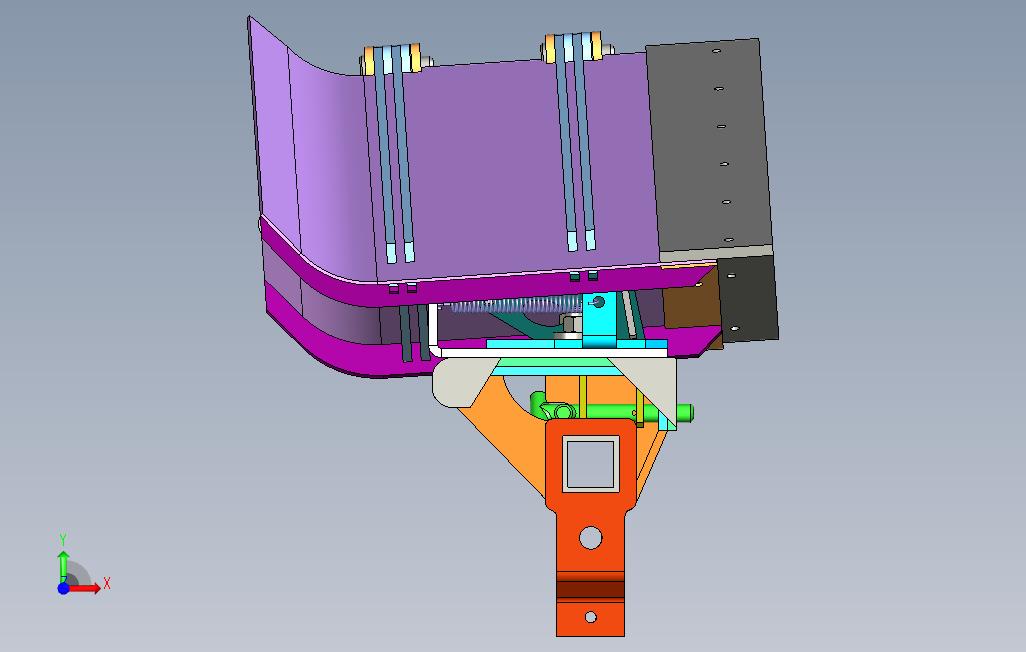
Task: Select the blue Z origin dot of the triad
Action: coord(63,589)
